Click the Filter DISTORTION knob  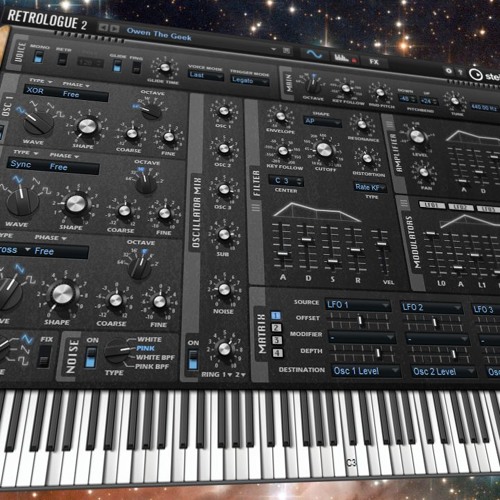[x=367, y=158]
